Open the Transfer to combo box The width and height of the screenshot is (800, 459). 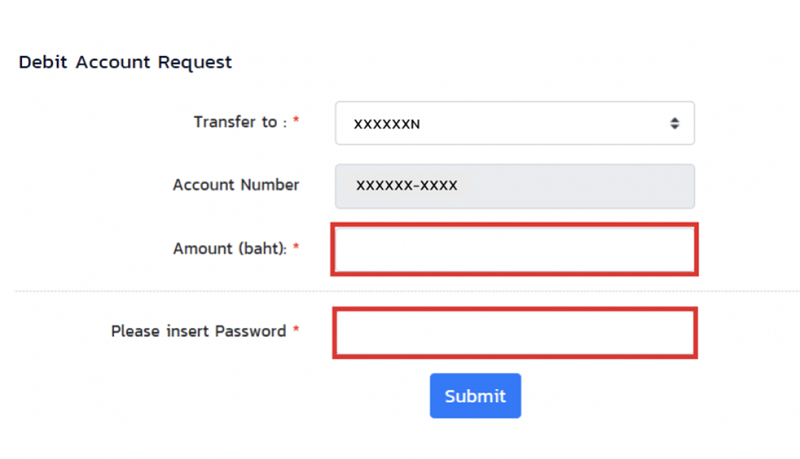(514, 123)
